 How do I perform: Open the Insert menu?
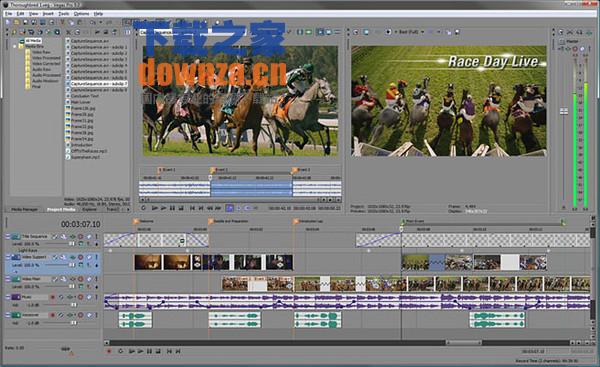click(48, 14)
